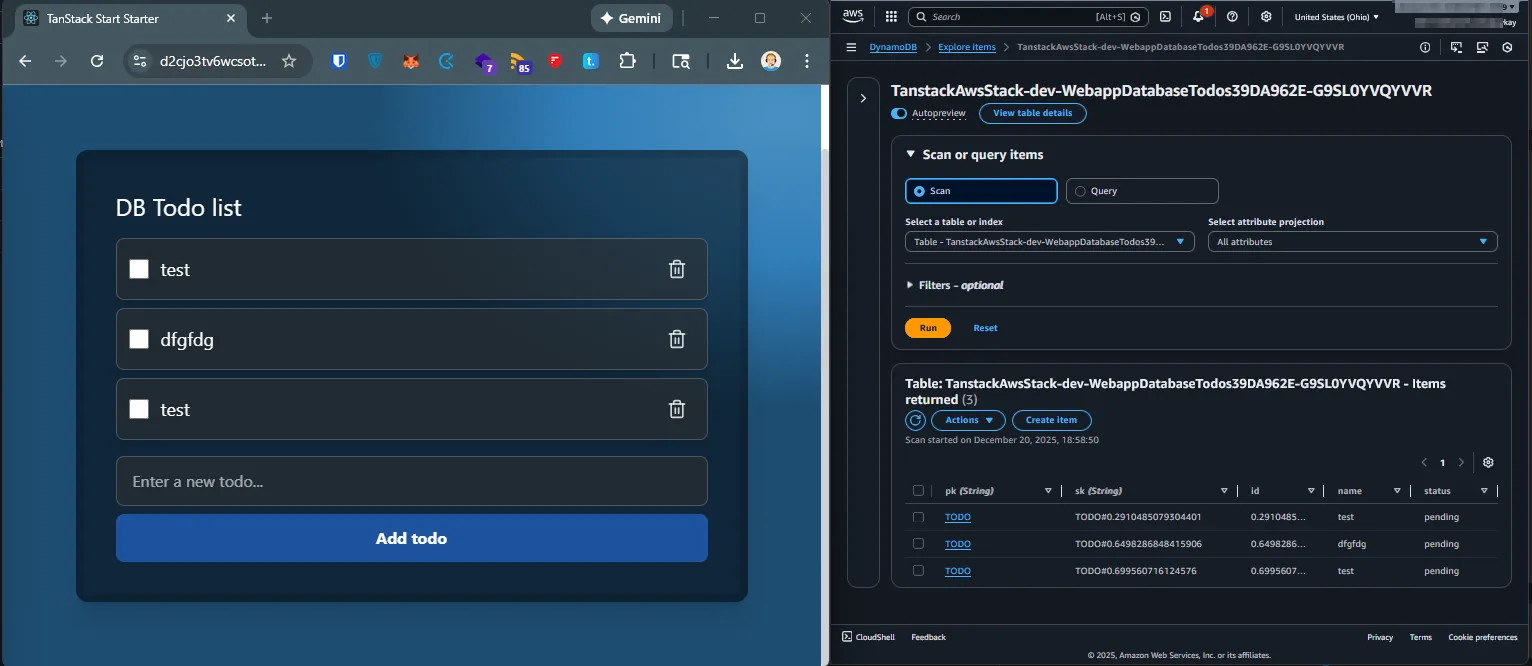Viewport: 1532px width, 666px height.
Task: Open CloudShell icon in AWS top bar
Action: click(x=1165, y=17)
